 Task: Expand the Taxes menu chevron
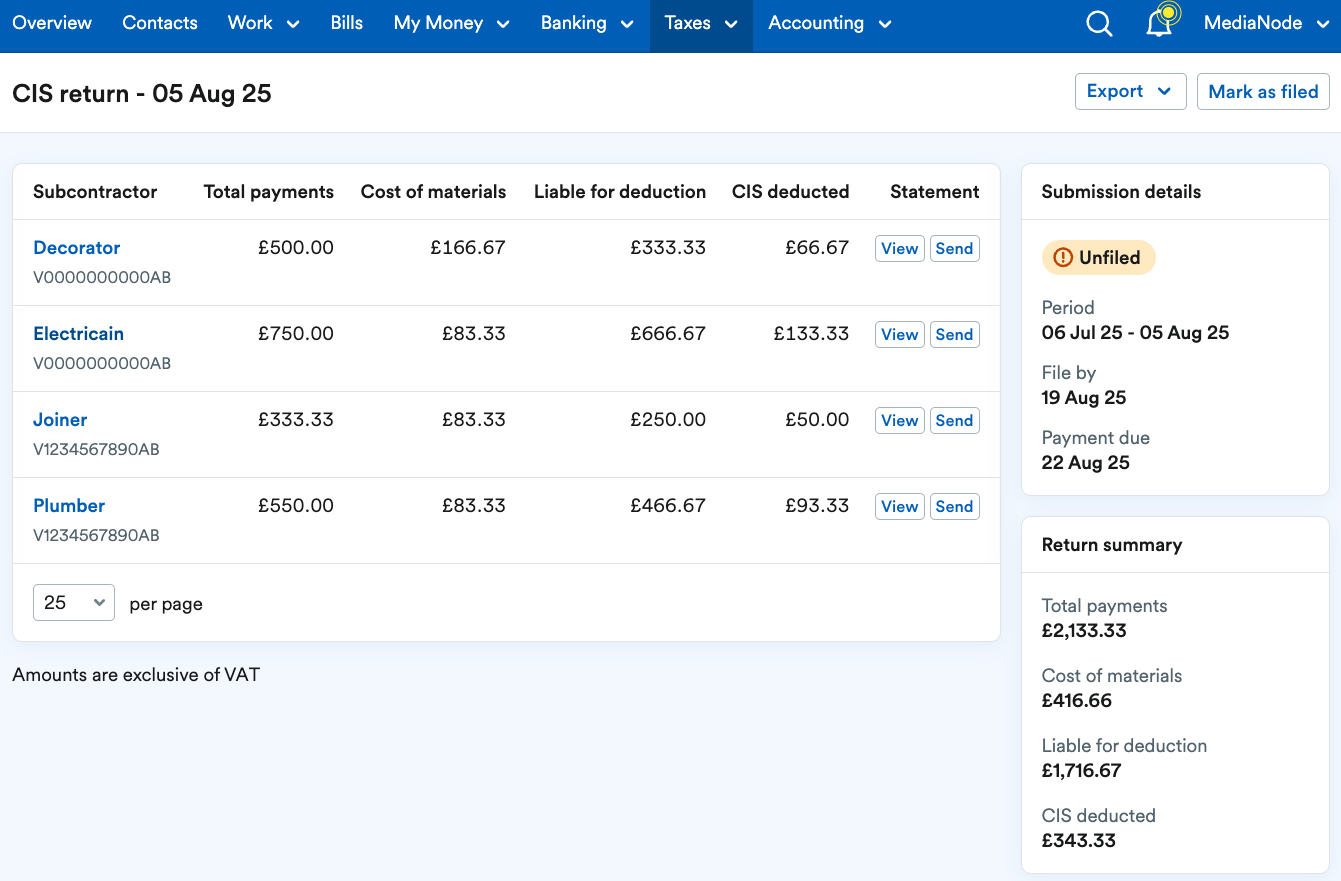point(731,23)
